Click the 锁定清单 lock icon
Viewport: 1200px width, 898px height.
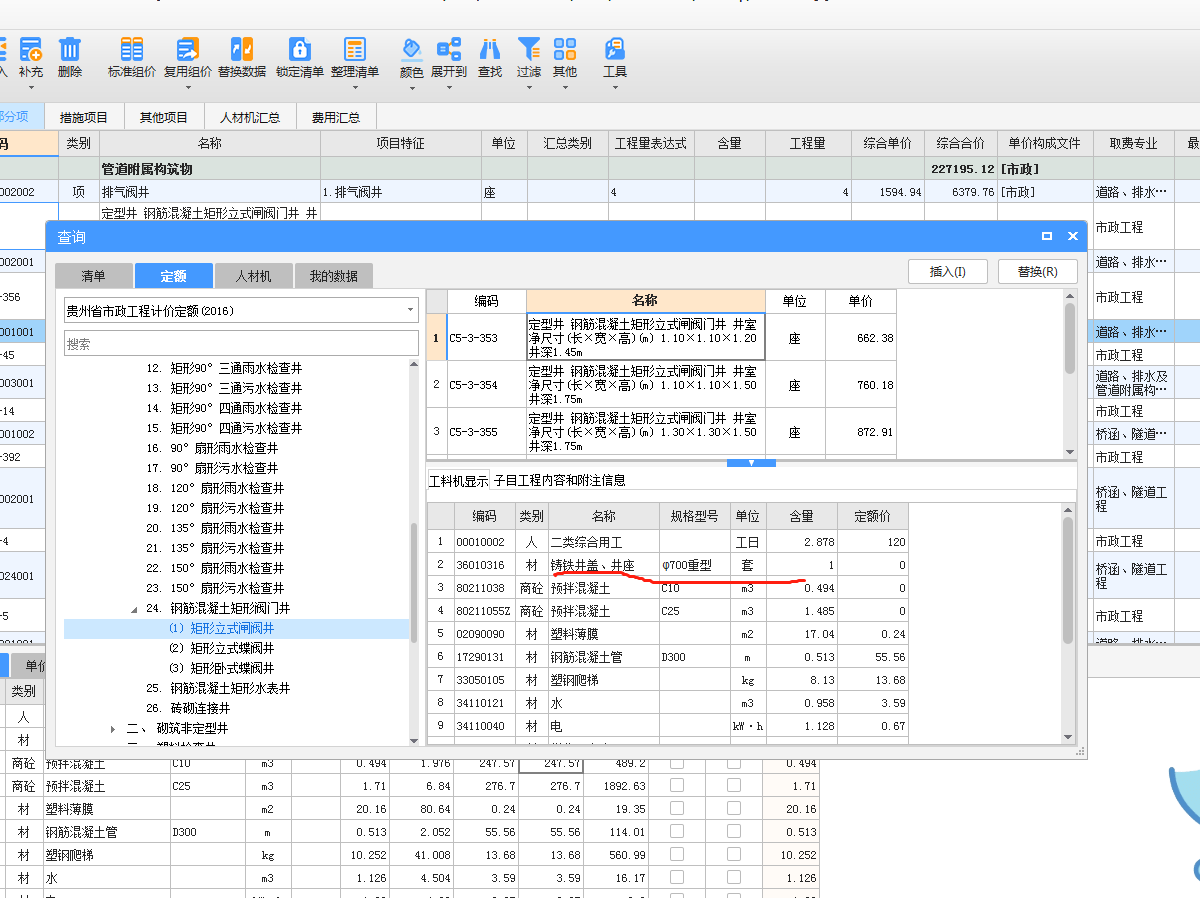tap(300, 48)
